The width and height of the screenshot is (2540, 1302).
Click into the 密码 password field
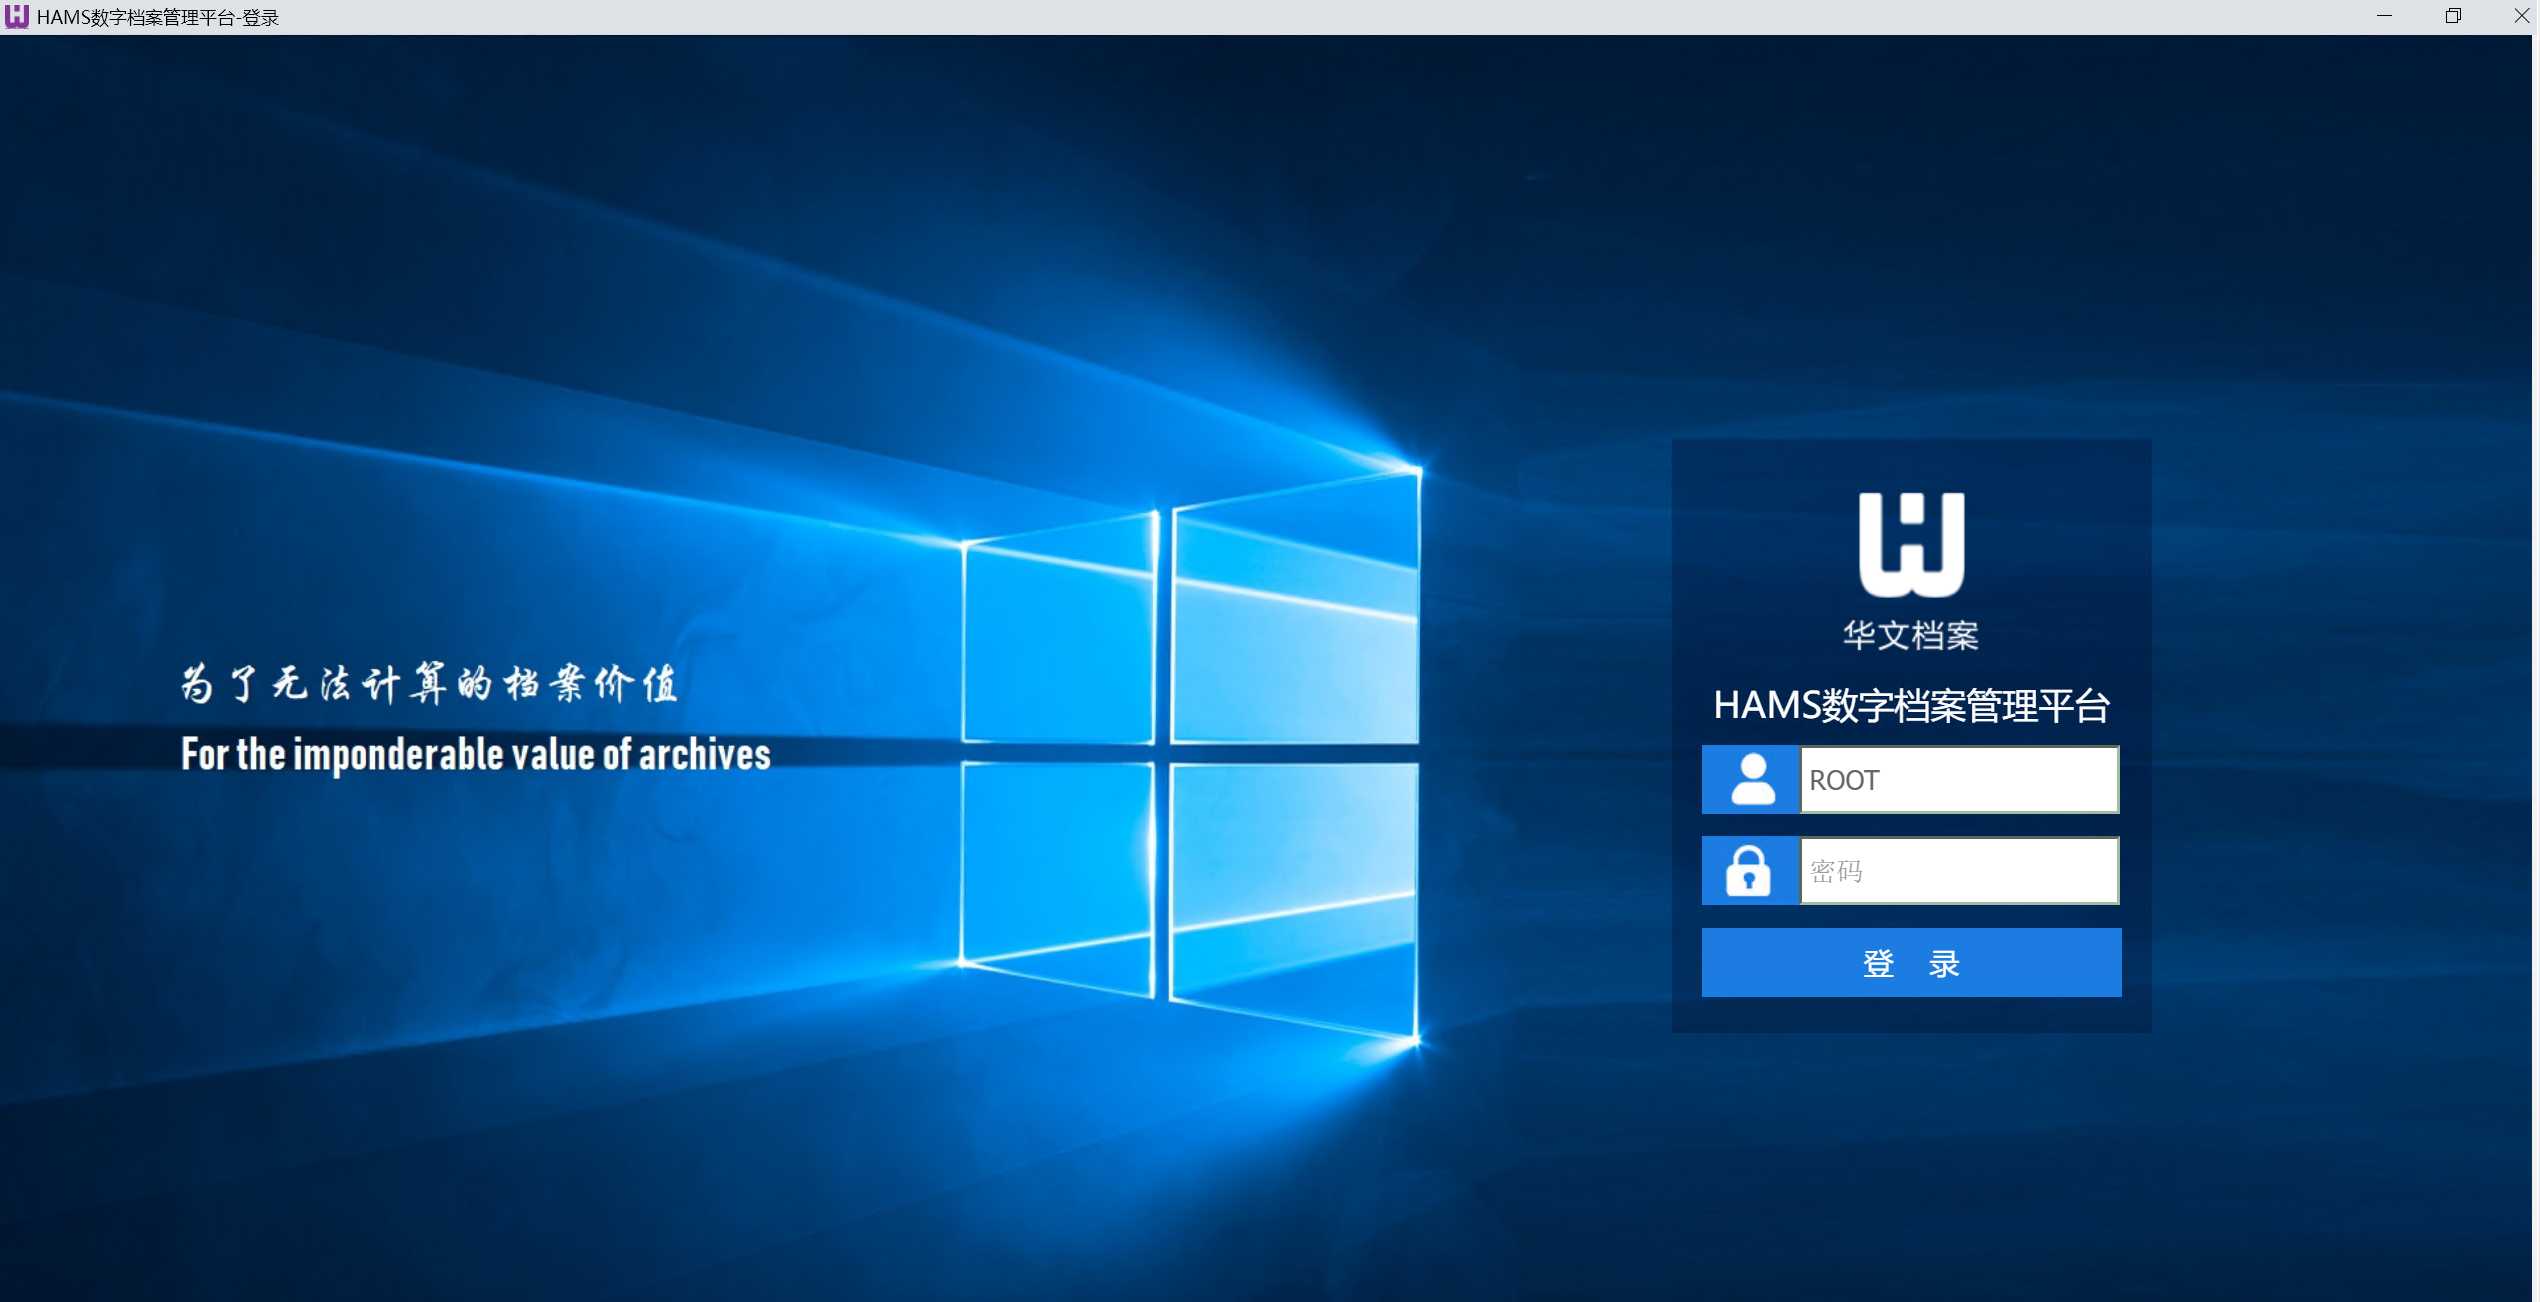pos(1958,871)
